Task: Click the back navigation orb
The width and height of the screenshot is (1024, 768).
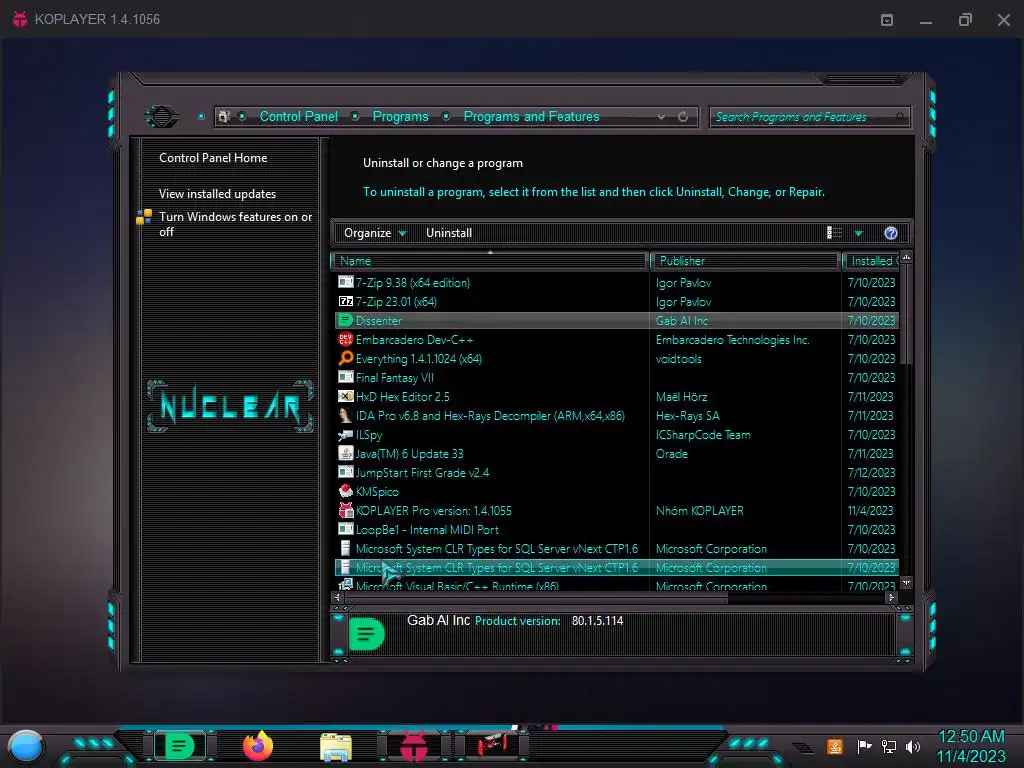Action: coord(161,117)
